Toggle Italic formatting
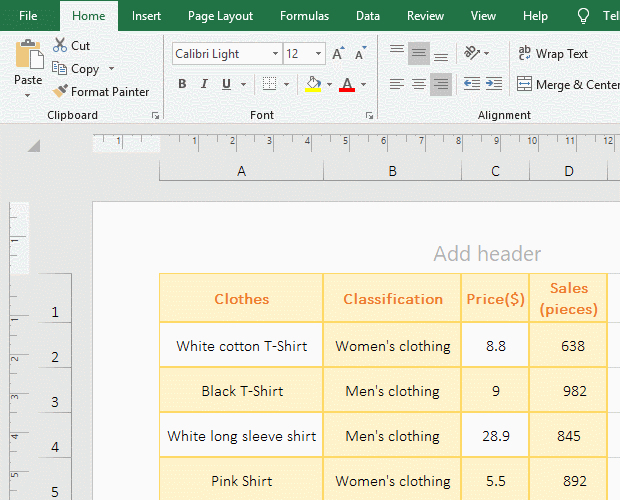620x500 pixels. [204, 84]
